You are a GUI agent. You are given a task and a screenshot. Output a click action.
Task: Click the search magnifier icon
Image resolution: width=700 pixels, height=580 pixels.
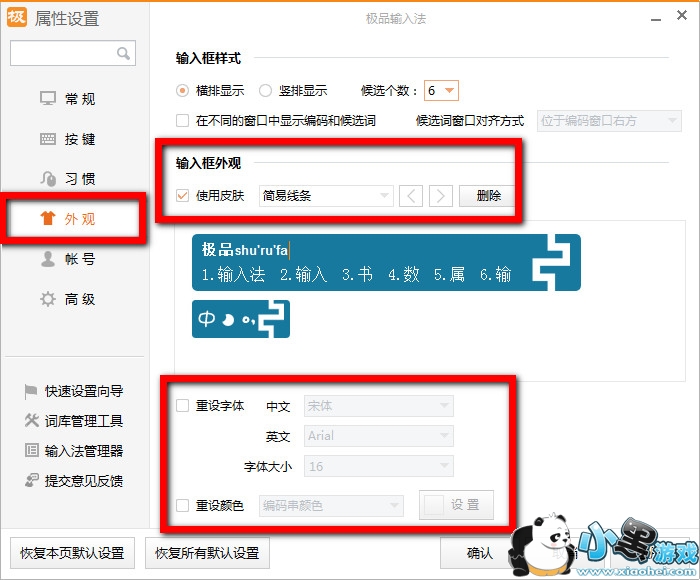pos(123,54)
